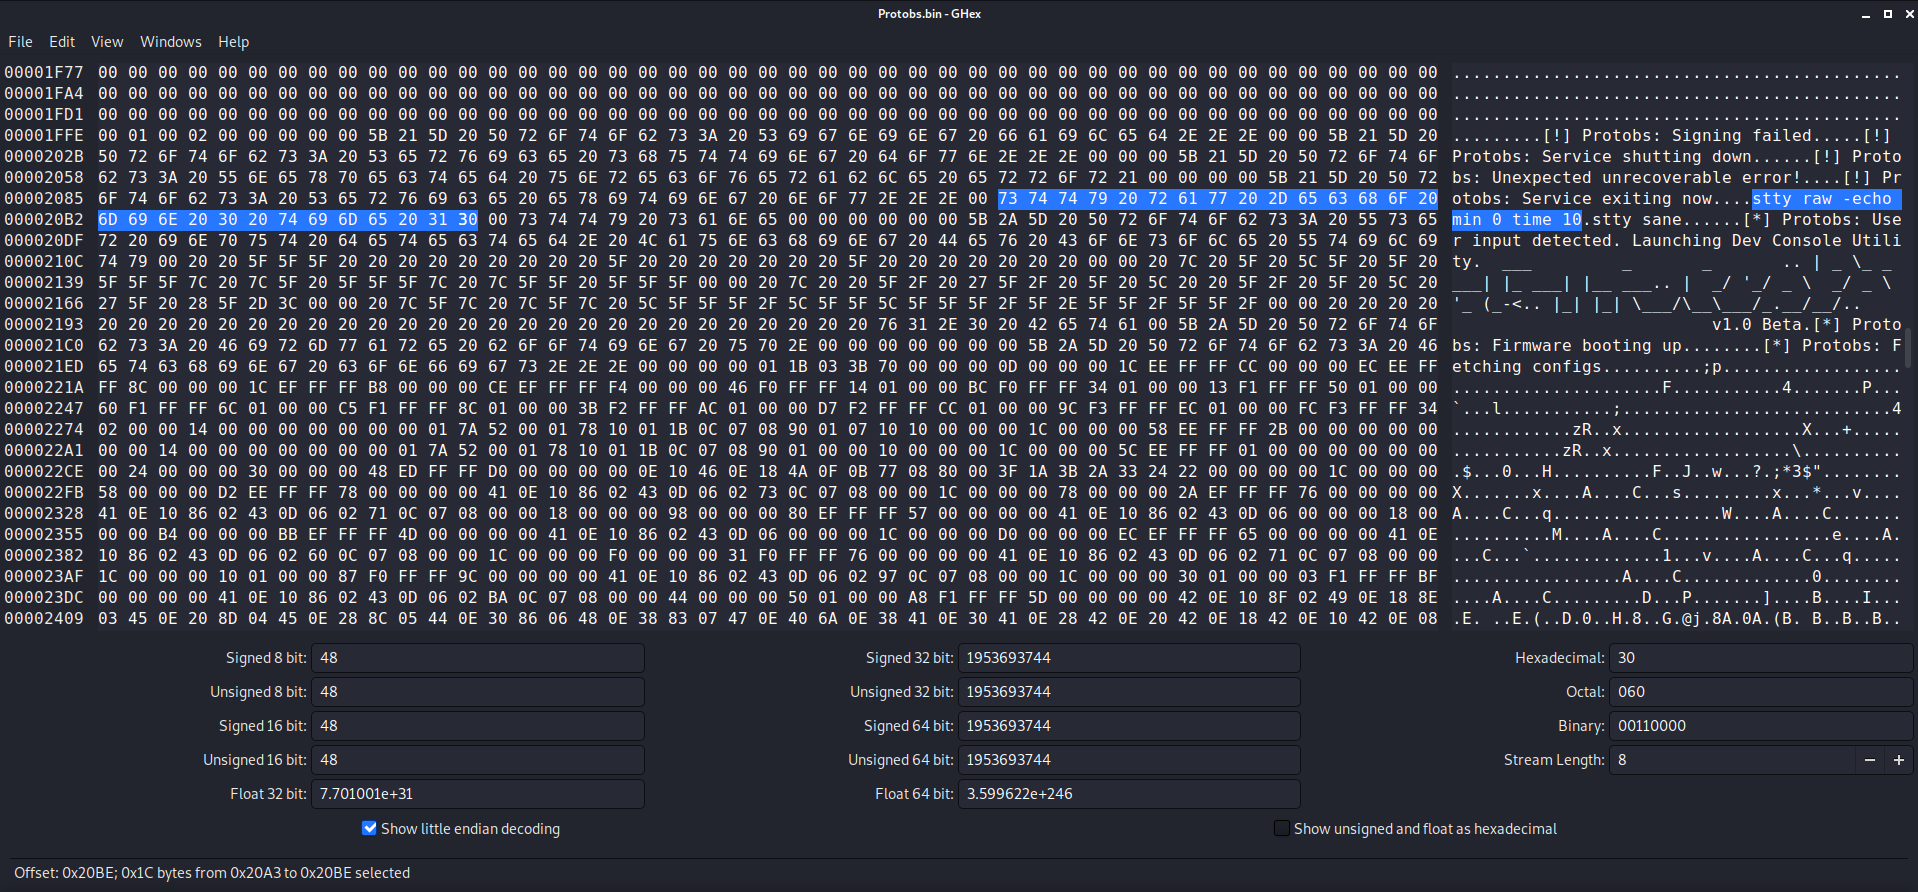Click the Octal value field
This screenshot has height=892, width=1918.
1760,692
